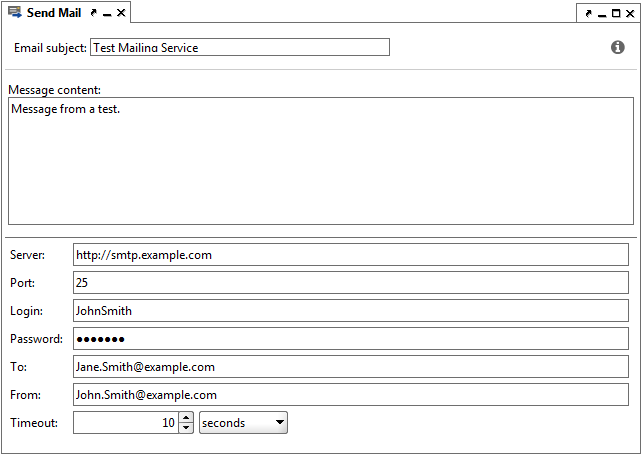Close the Send Mail tab
Image resolution: width=642 pixels, height=455 pixels.
pos(121,13)
